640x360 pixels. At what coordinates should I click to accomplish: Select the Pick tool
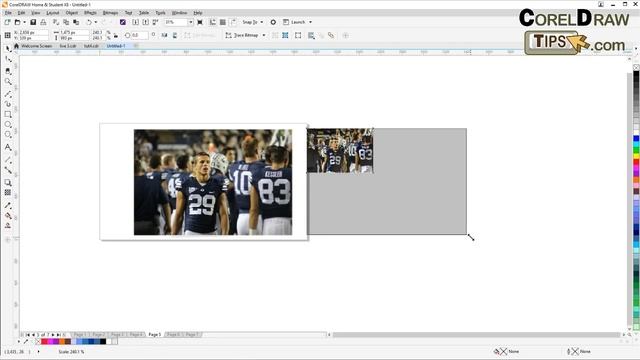pos(8,49)
